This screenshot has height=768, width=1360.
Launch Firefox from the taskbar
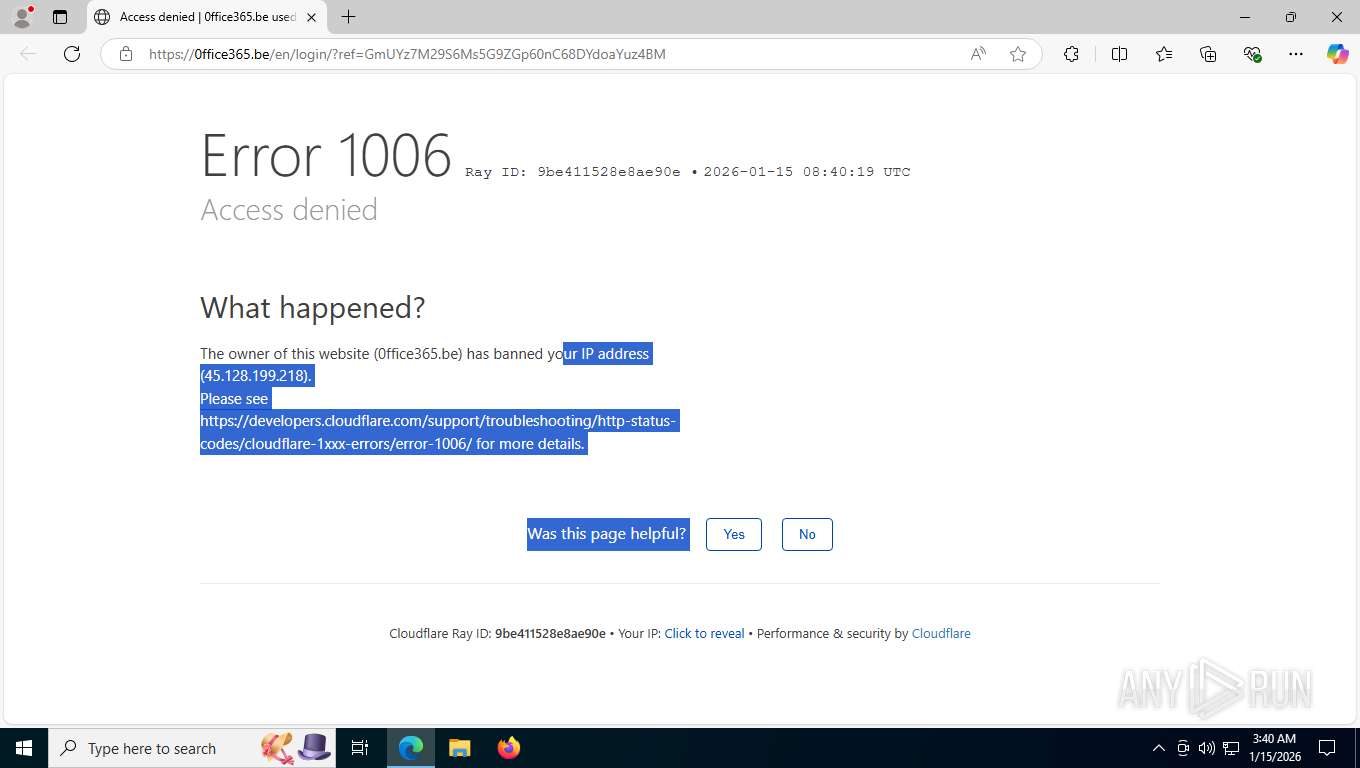pos(508,748)
